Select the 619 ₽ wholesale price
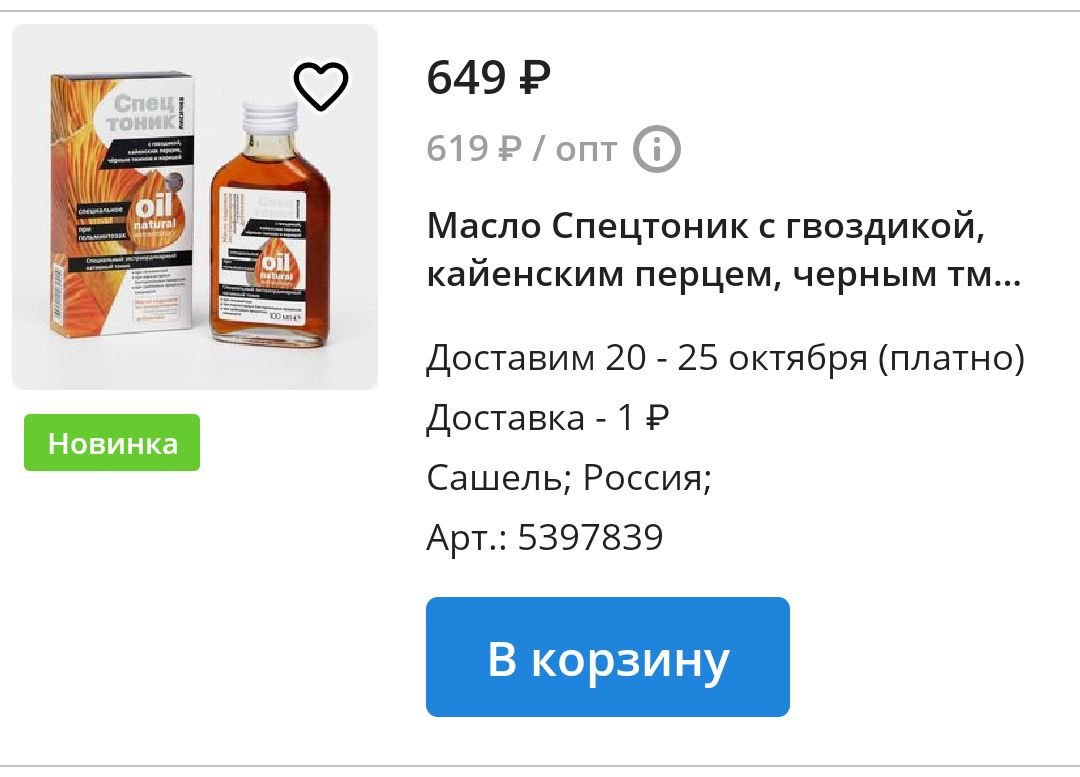 click(474, 149)
